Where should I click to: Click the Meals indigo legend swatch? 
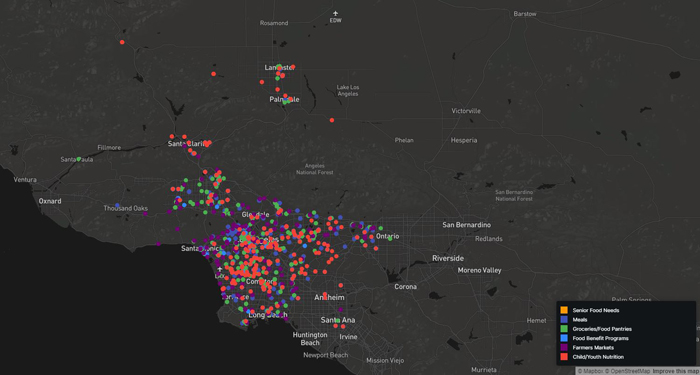tap(564, 320)
